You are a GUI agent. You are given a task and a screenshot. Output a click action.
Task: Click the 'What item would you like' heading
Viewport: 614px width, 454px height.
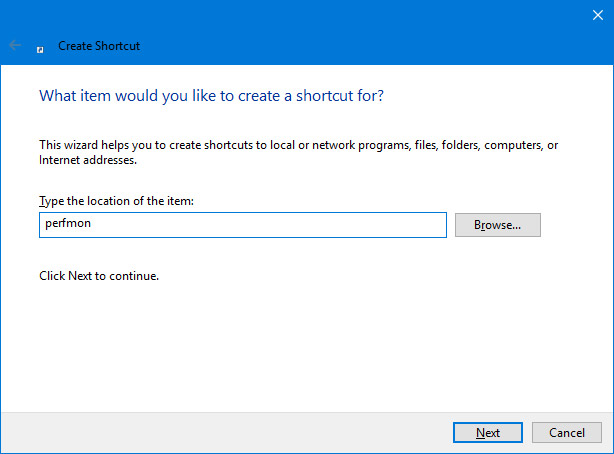coord(211,96)
